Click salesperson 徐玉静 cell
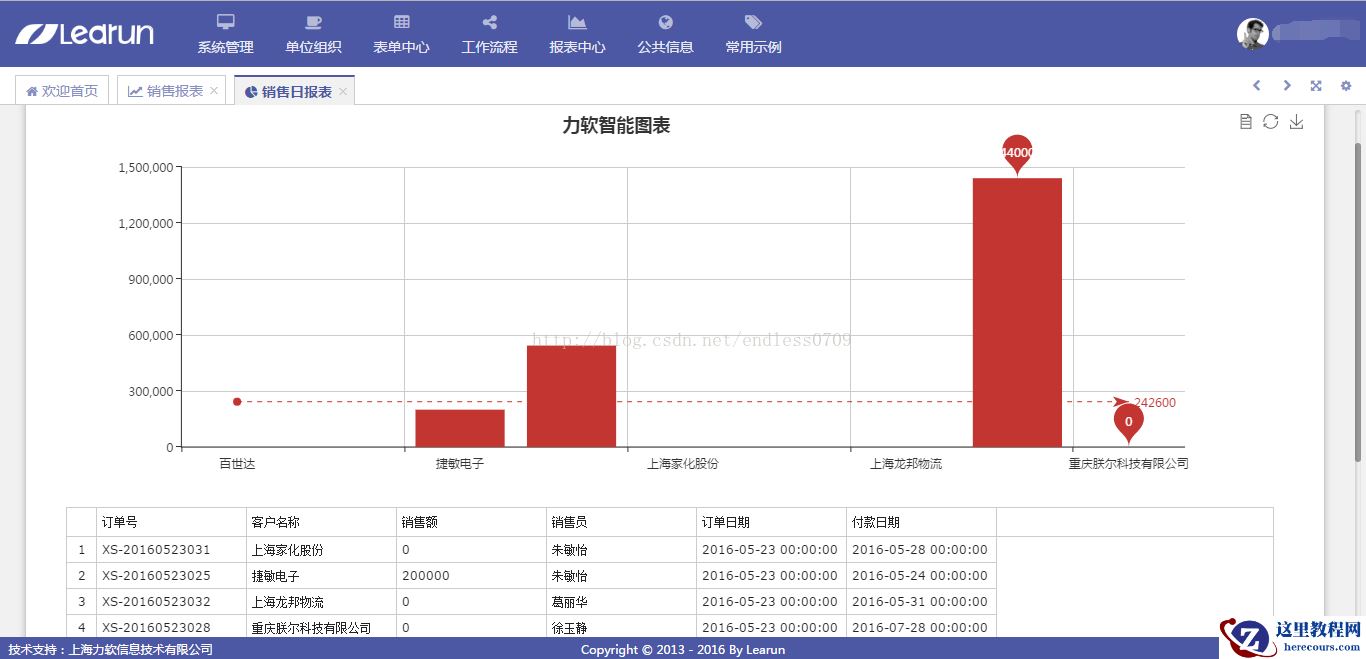The width and height of the screenshot is (1366, 659). click(x=621, y=628)
